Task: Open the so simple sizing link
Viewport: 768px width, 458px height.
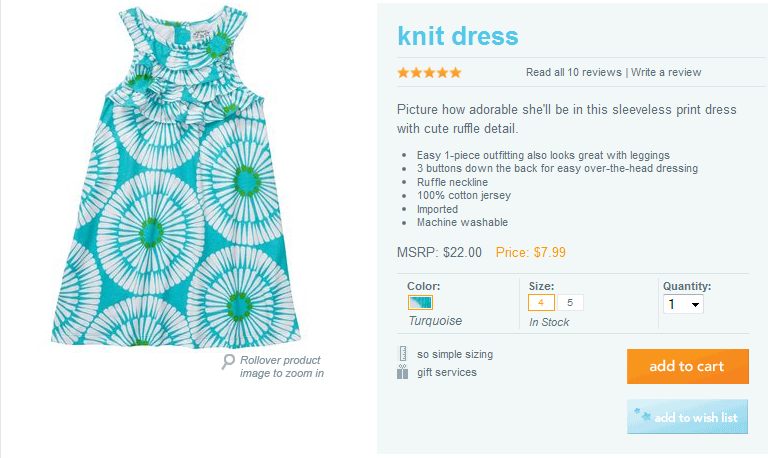Action: coord(455,354)
